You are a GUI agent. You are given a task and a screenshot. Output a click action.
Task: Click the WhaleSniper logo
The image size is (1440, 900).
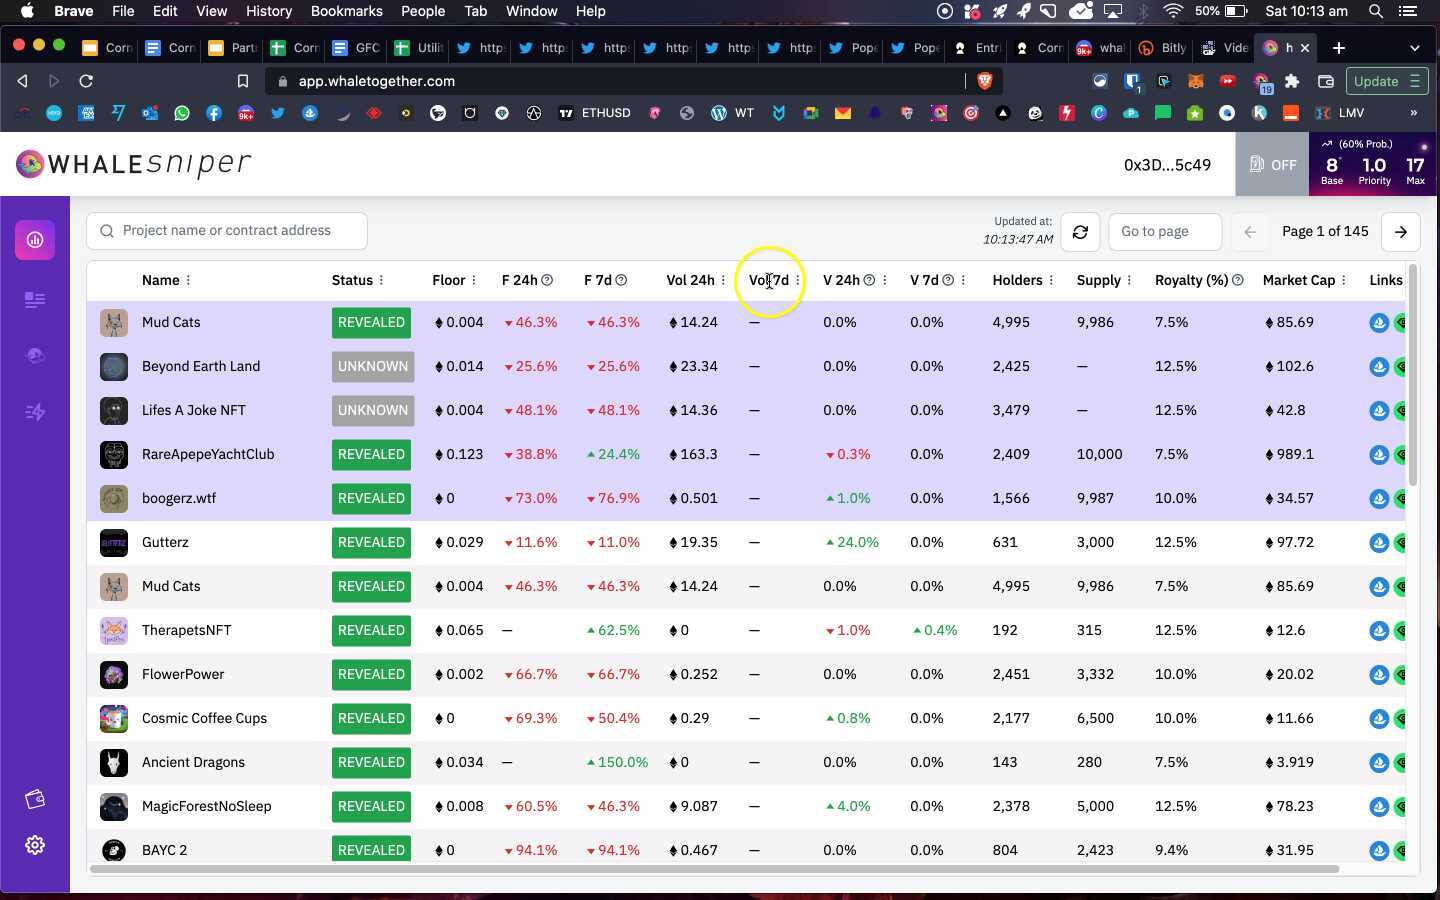[133, 164]
